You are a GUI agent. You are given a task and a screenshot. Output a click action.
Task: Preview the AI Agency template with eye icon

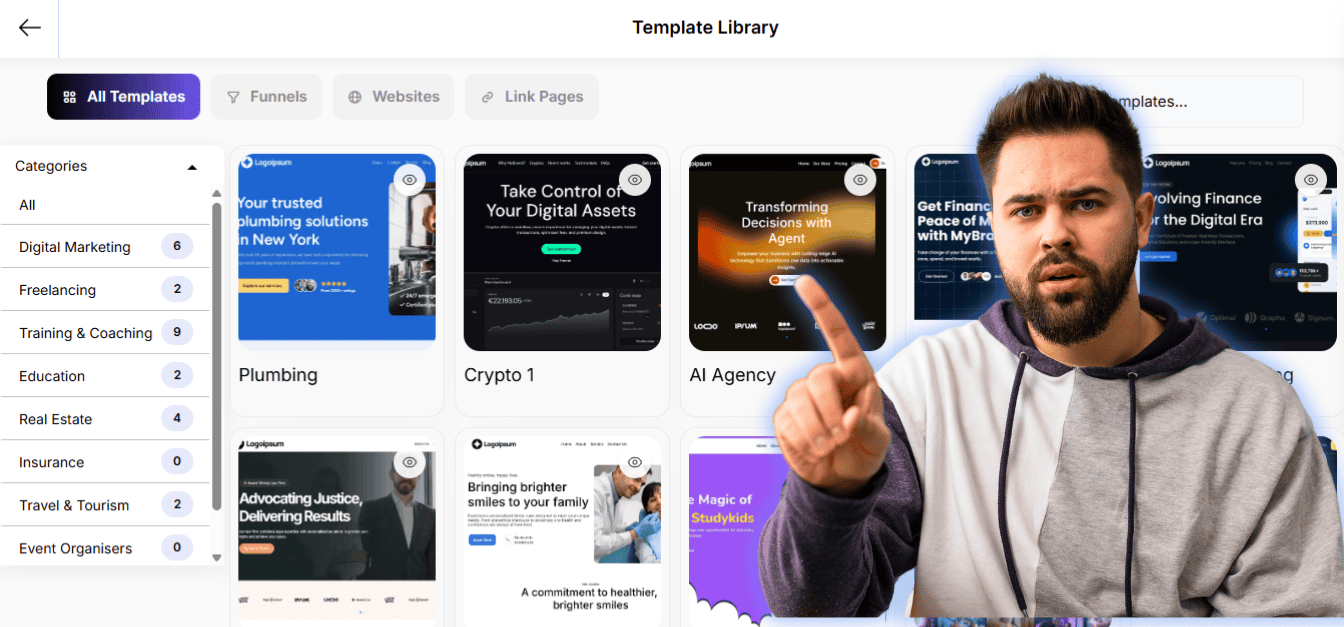pyautogui.click(x=860, y=180)
